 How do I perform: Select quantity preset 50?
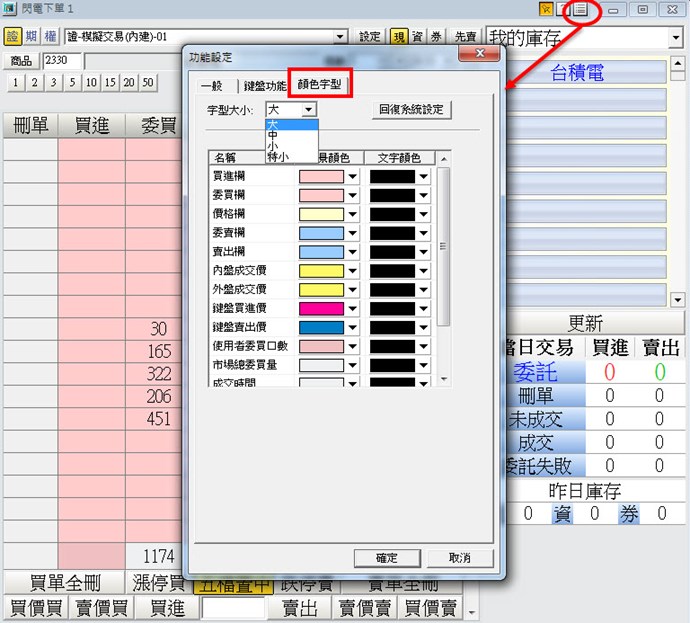pos(148,82)
